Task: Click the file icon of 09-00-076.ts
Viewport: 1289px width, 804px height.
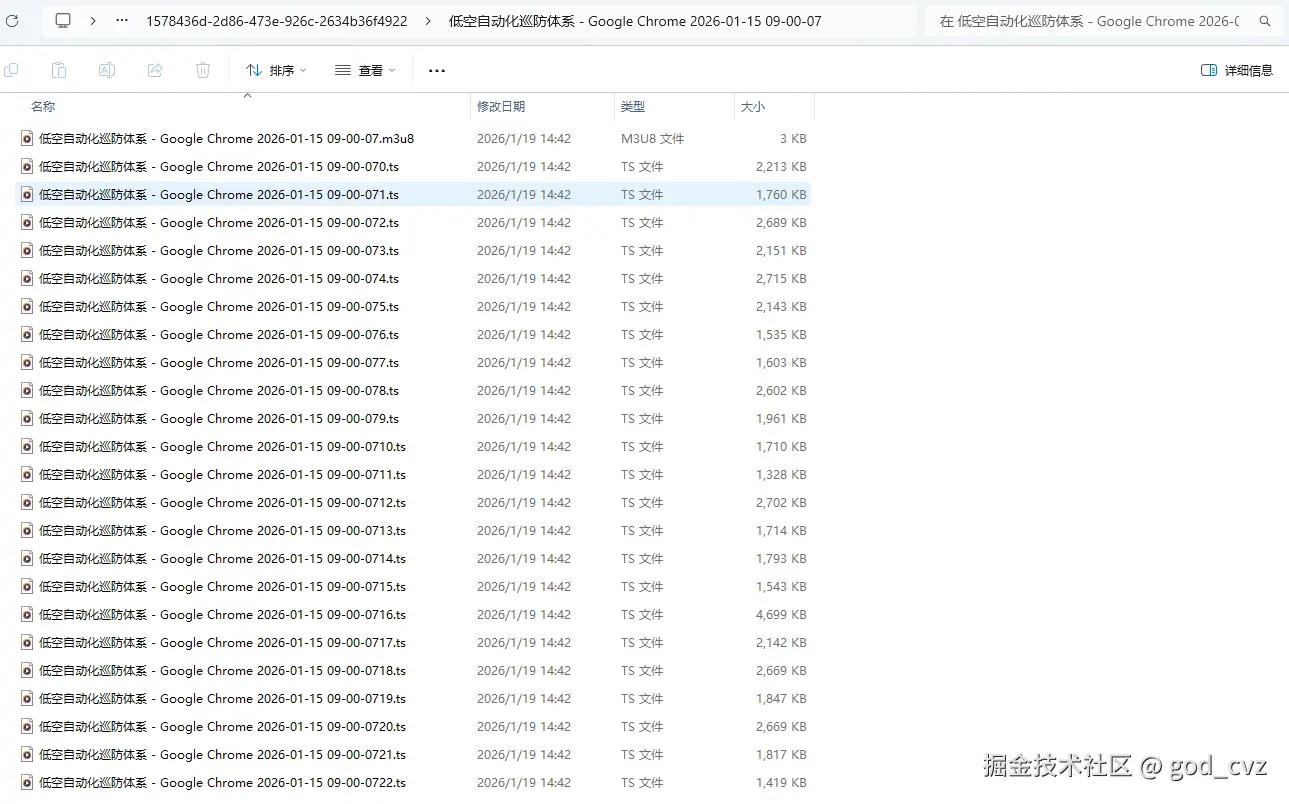Action: 27,335
